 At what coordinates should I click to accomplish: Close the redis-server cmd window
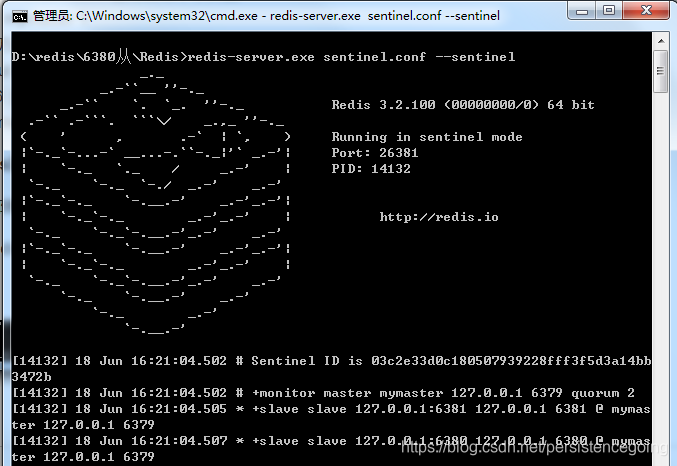pyautogui.click(x=646, y=10)
